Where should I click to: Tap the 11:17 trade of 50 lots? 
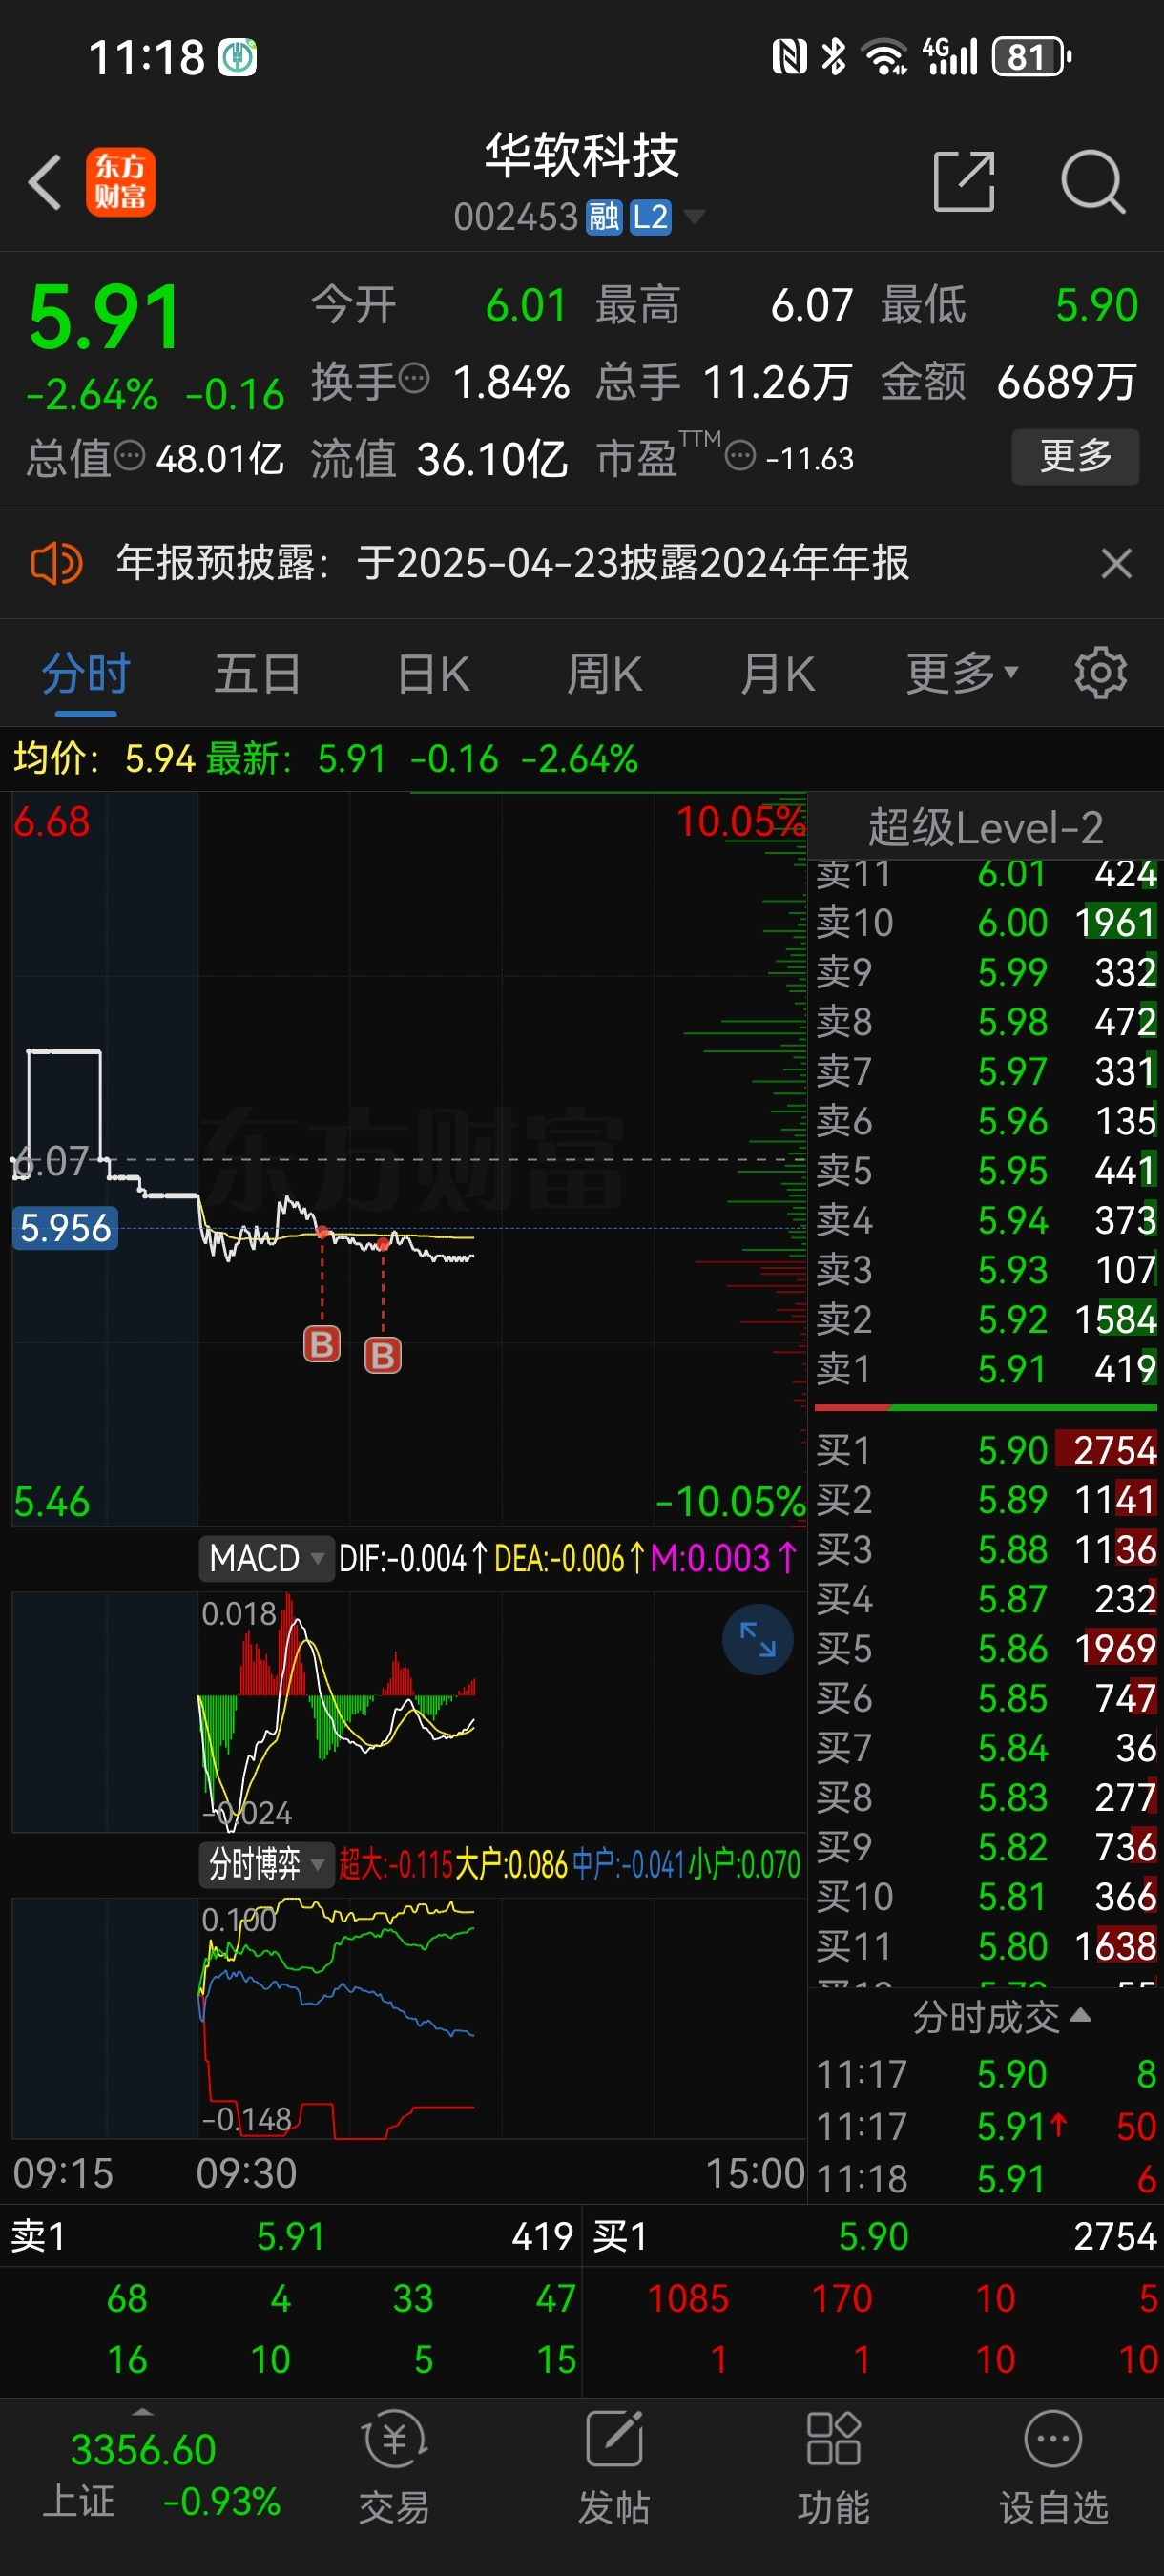pos(985,2126)
